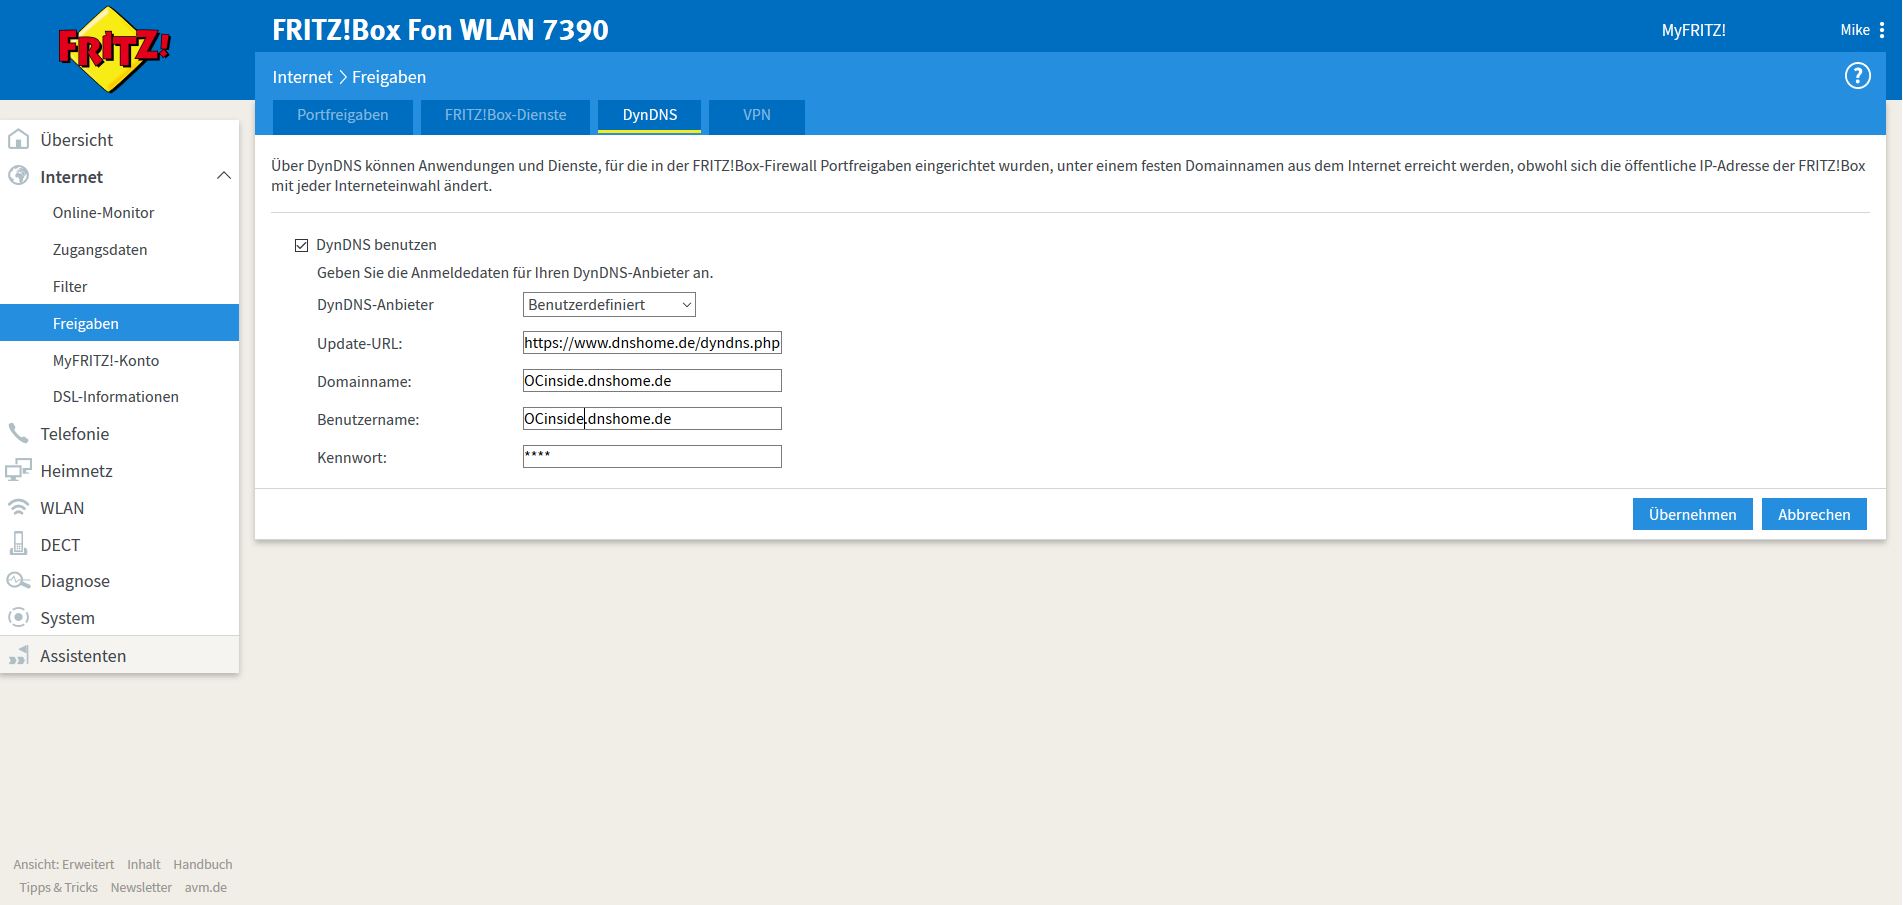Select the DynDNS tab

pos(650,115)
